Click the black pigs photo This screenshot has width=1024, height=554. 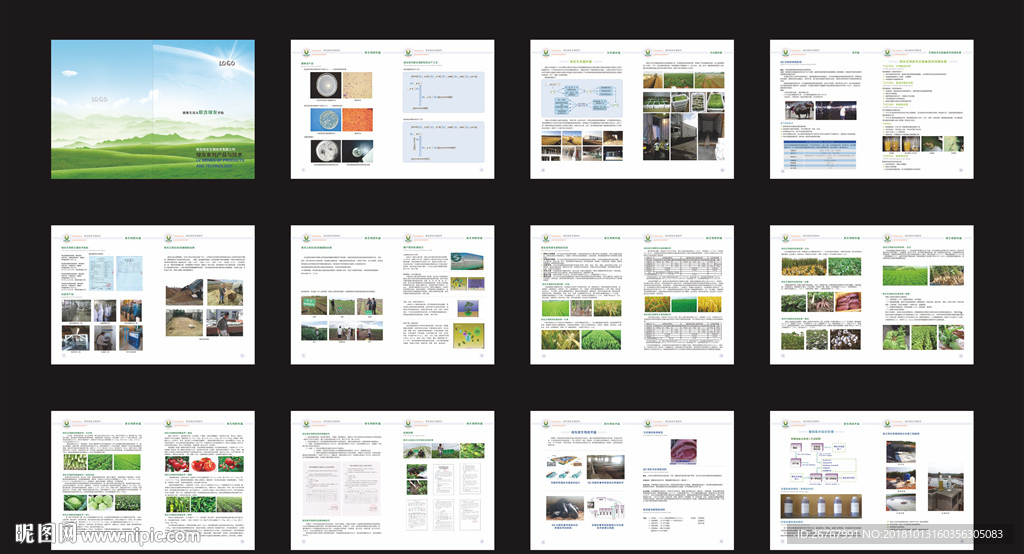pyautogui.click(x=566, y=508)
